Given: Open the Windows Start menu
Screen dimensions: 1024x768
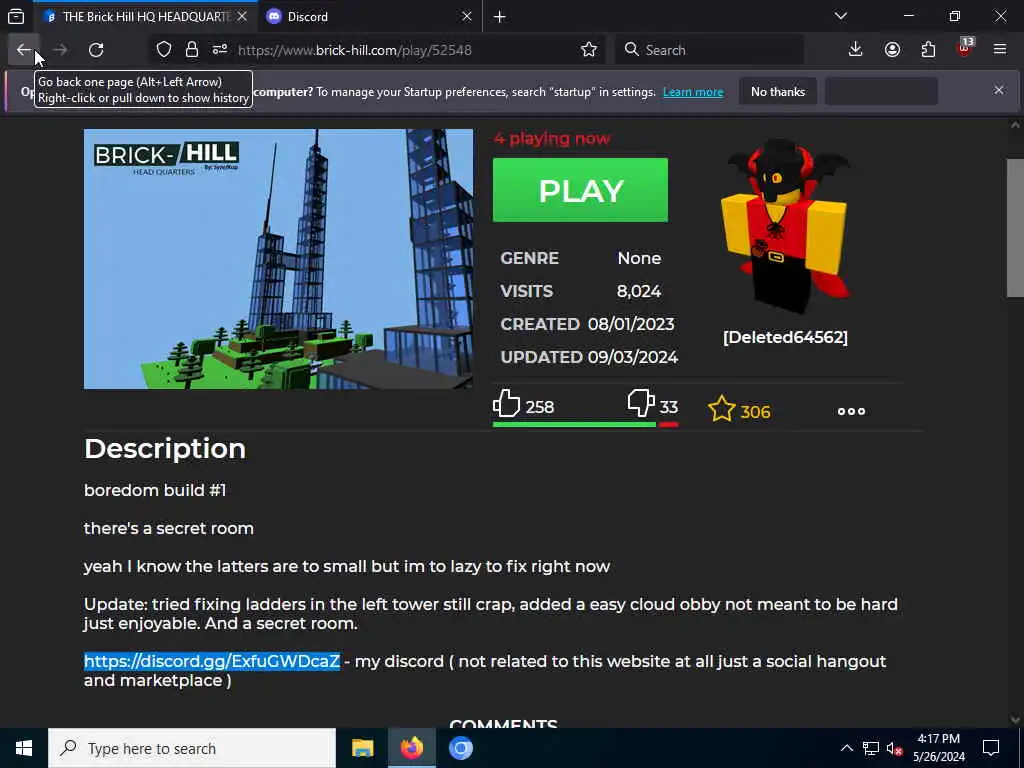Looking at the screenshot, I should point(24,748).
